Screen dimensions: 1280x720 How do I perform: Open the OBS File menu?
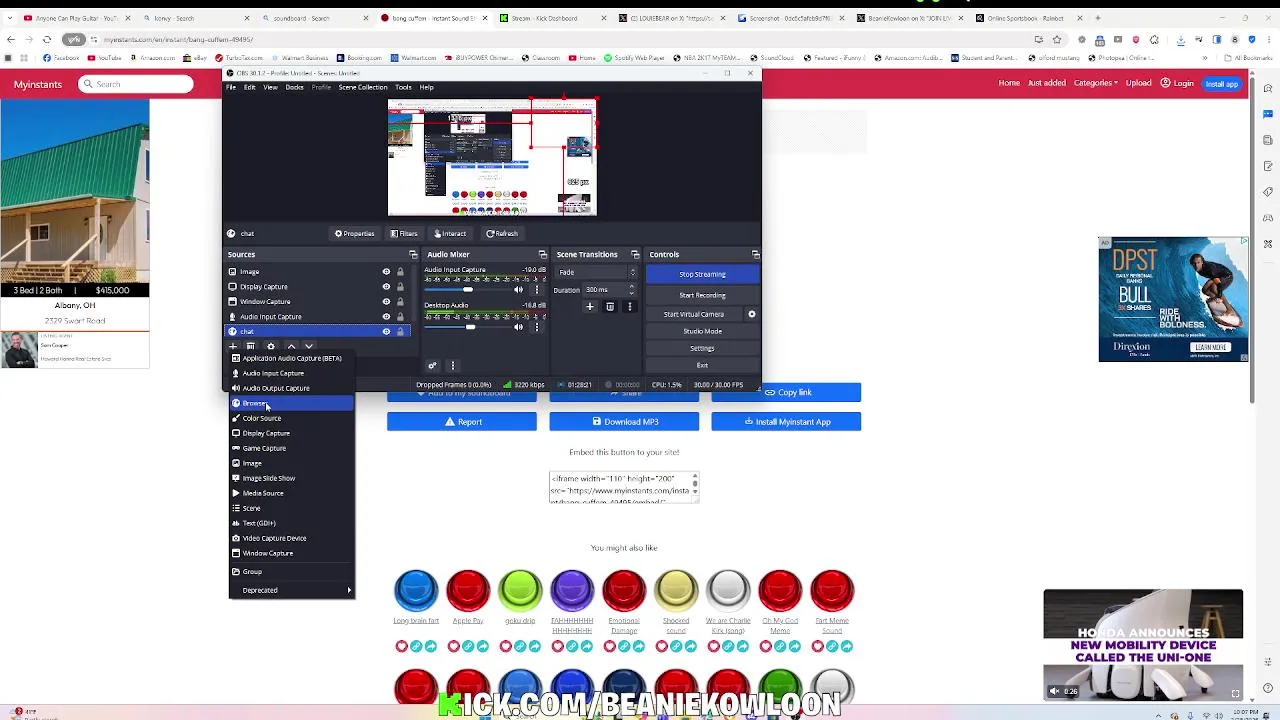pos(231,87)
